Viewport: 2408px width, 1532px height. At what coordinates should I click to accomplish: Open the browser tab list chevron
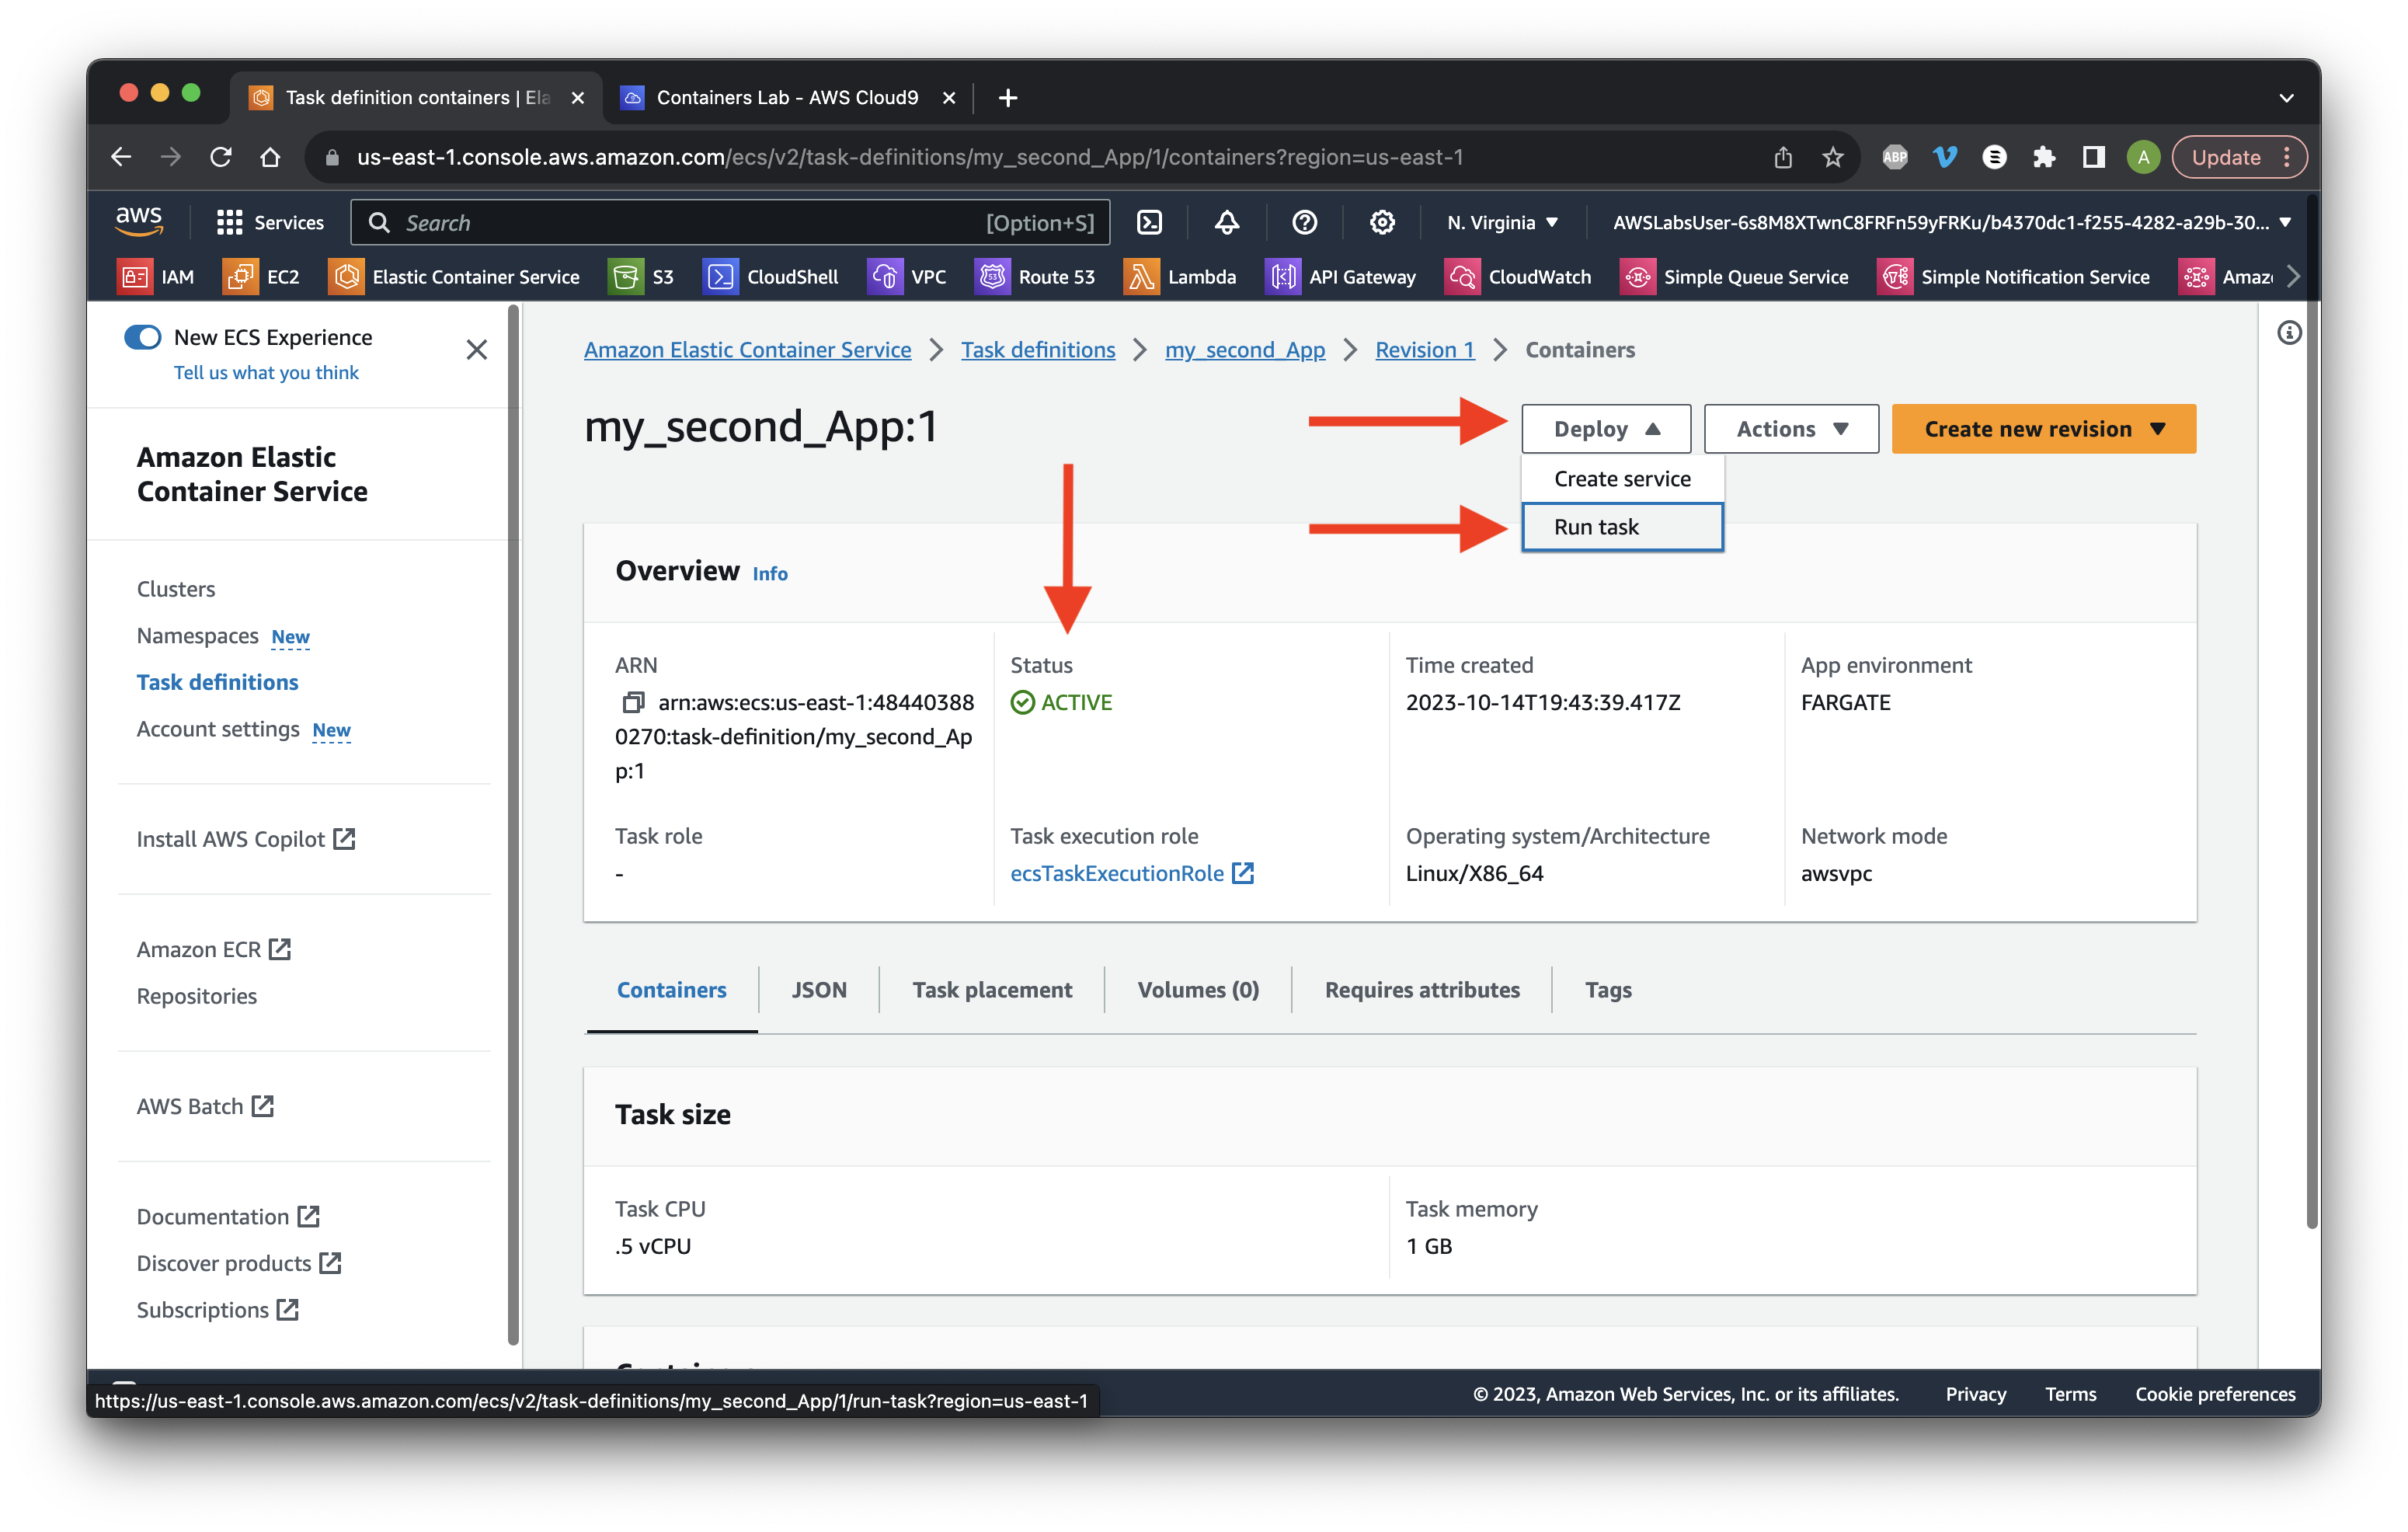[x=2286, y=98]
